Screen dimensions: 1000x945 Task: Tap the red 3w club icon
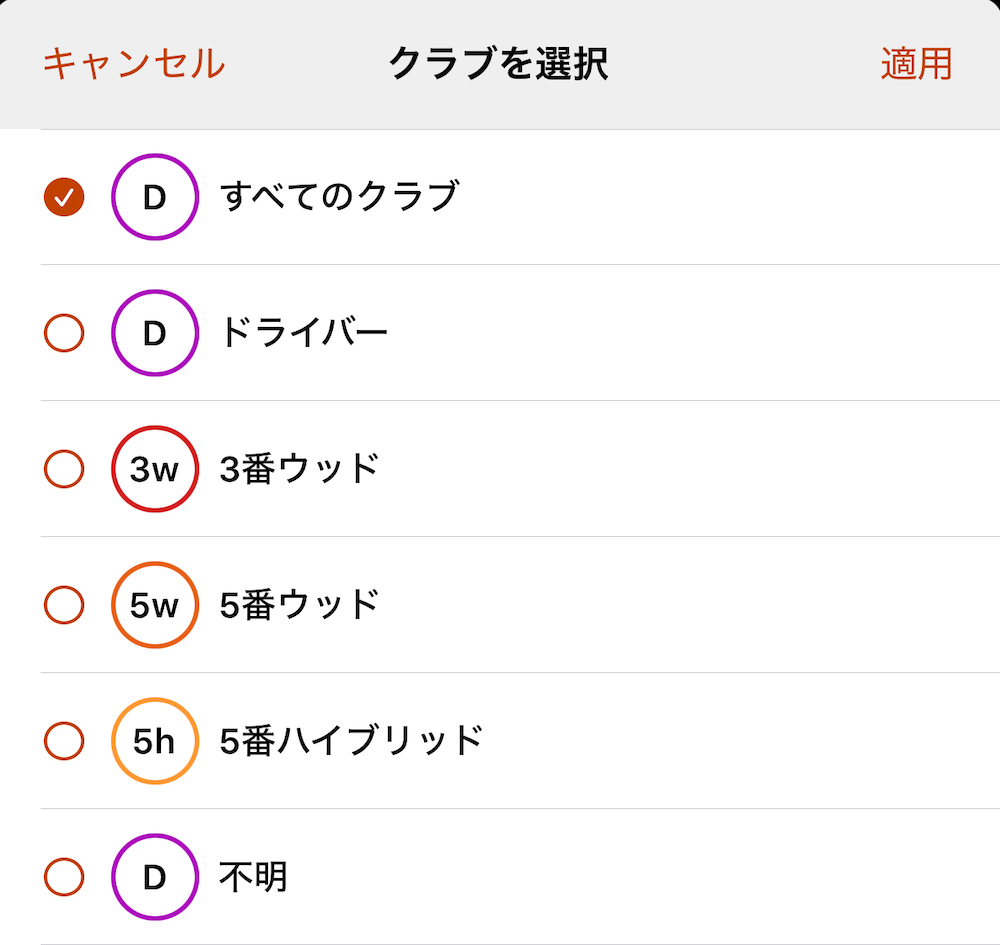tap(155, 469)
